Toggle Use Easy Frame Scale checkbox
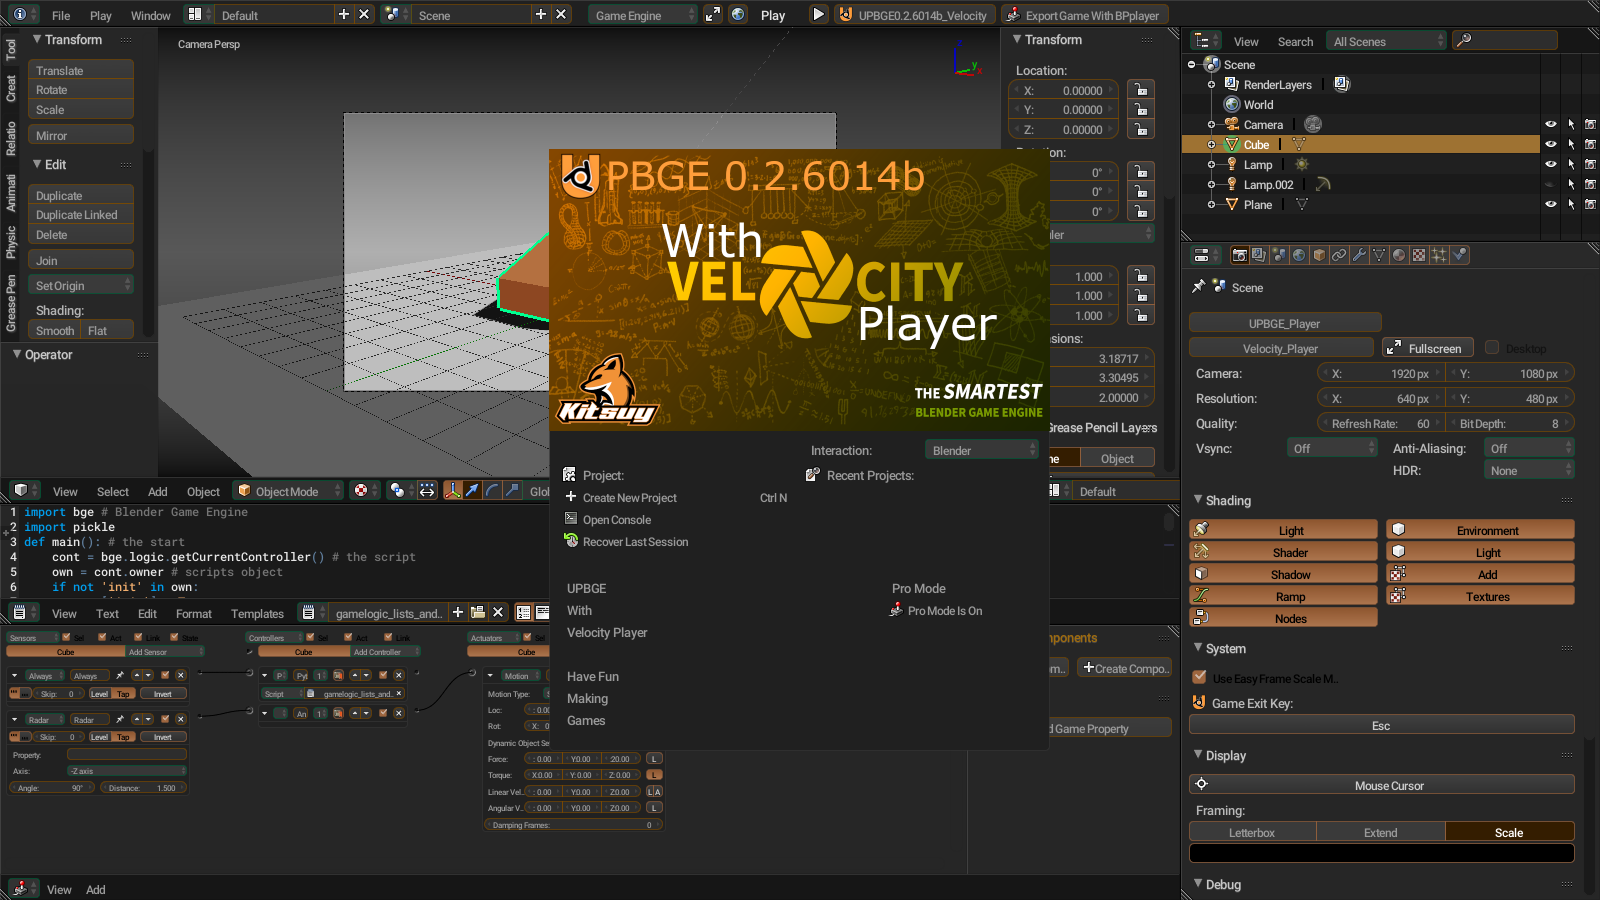 point(1199,677)
